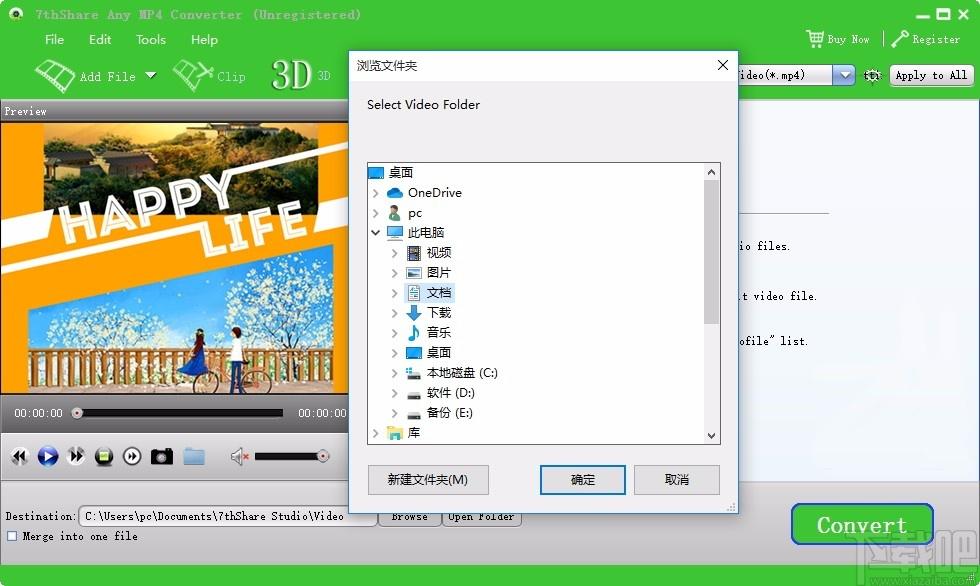980x586 pixels.
Task: Open the File menu
Action: tap(54, 39)
